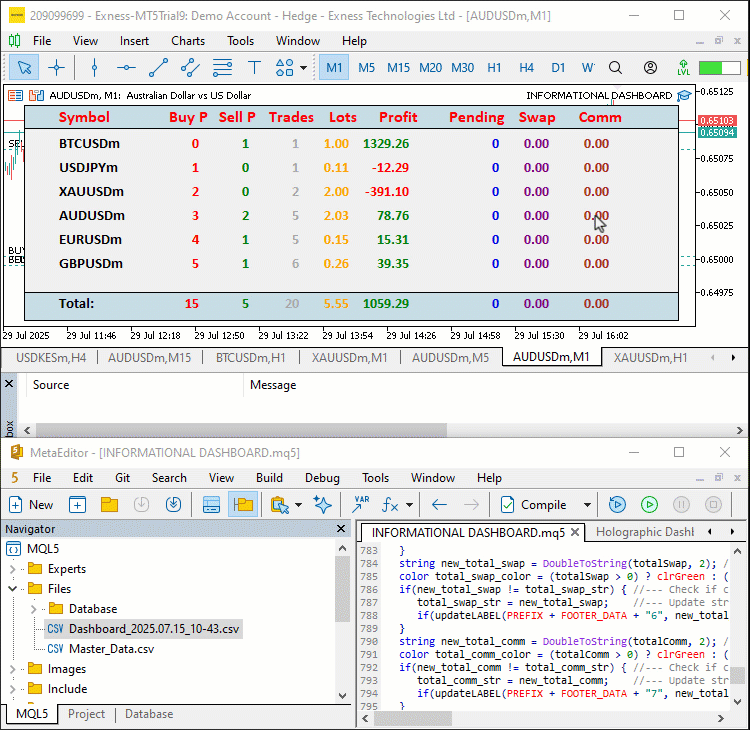Viewport: 750px width, 730px height.
Task: Expand the shapes objects dropdown arrow
Action: (303, 67)
